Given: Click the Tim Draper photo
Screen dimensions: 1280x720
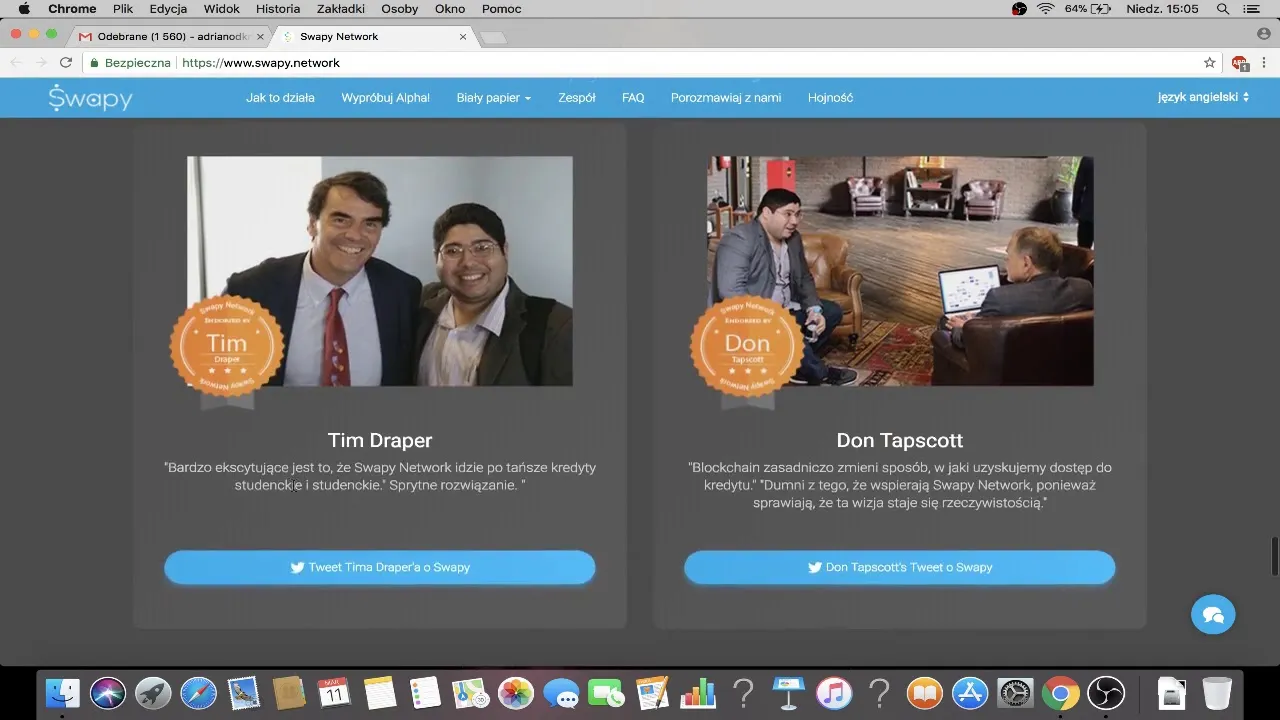Looking at the screenshot, I should point(380,271).
